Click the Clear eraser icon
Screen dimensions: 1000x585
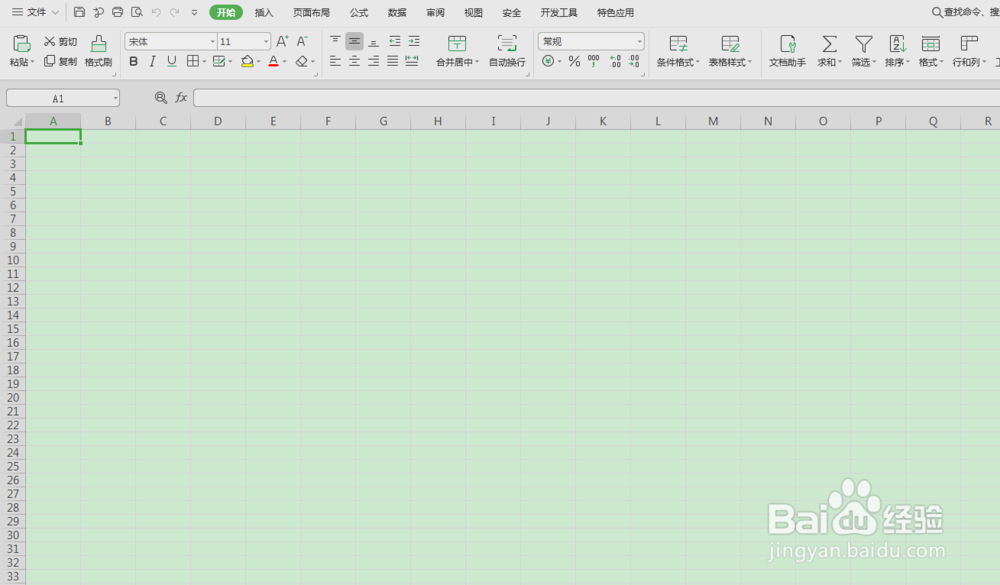tap(302, 61)
